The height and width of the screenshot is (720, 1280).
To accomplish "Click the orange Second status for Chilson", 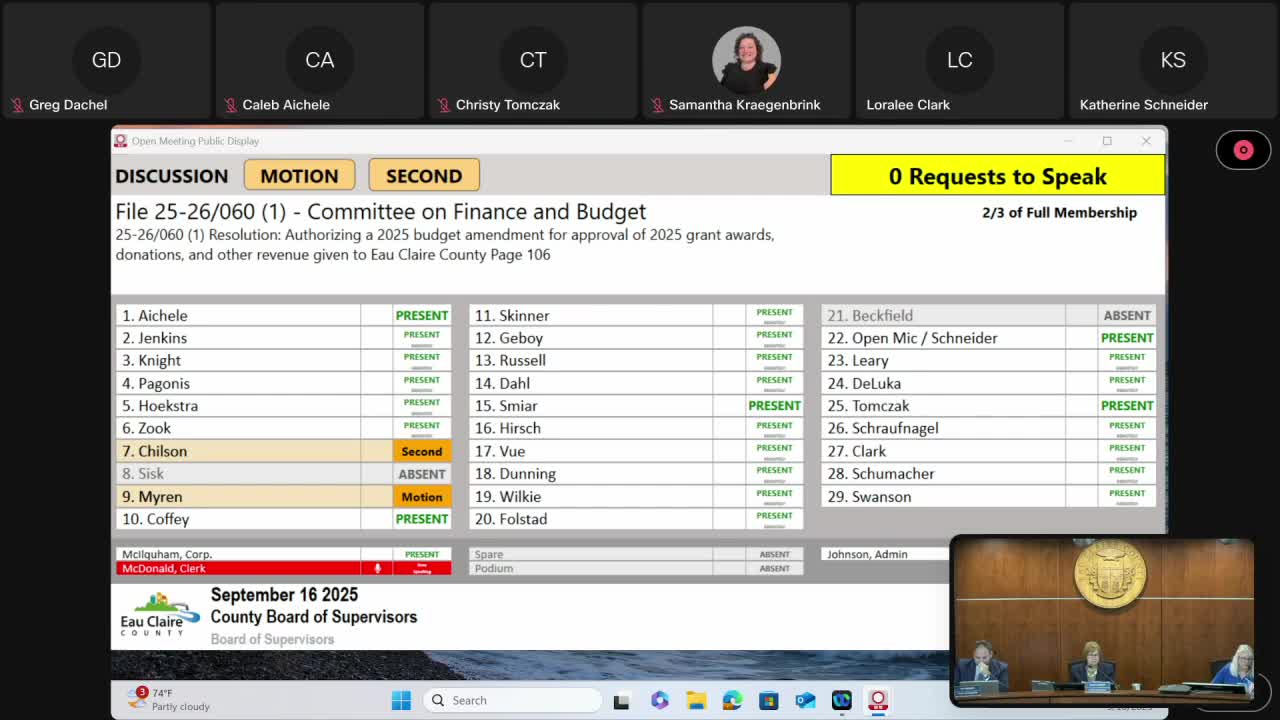I will click(422, 451).
